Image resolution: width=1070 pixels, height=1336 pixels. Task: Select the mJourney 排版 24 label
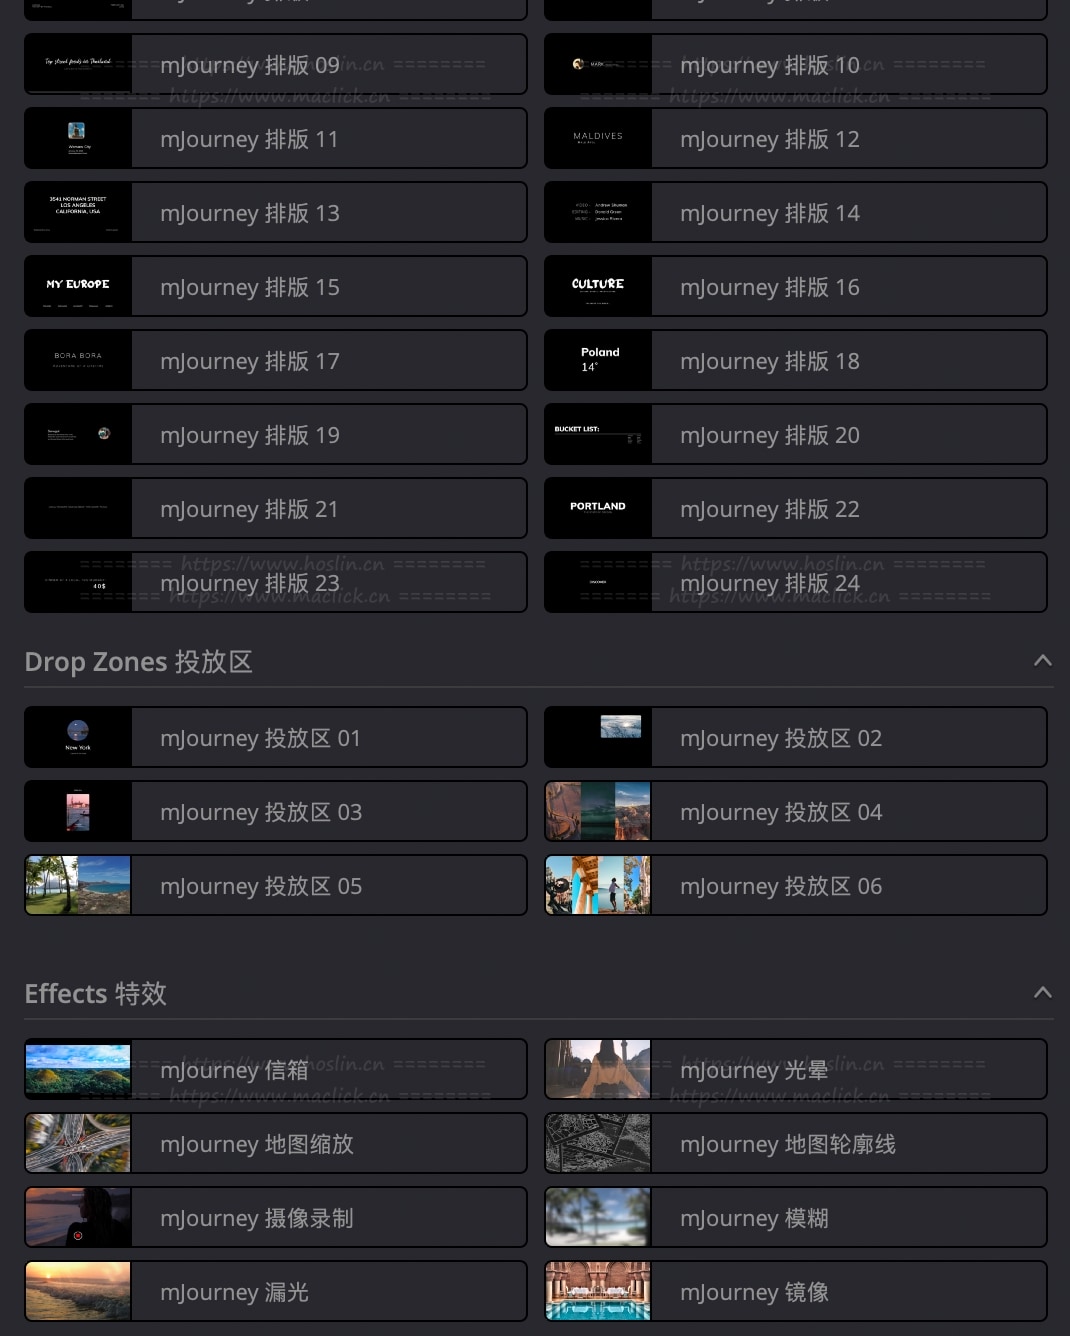(x=770, y=583)
